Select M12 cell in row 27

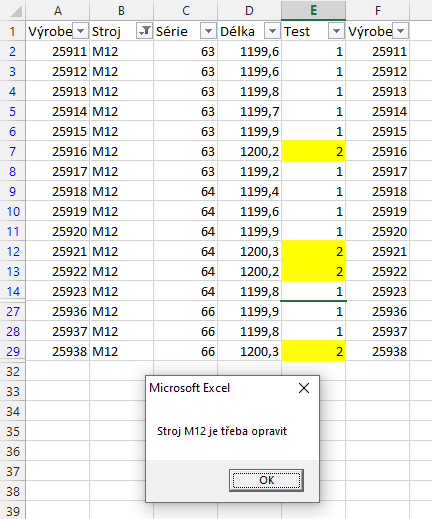pyautogui.click(x=121, y=311)
